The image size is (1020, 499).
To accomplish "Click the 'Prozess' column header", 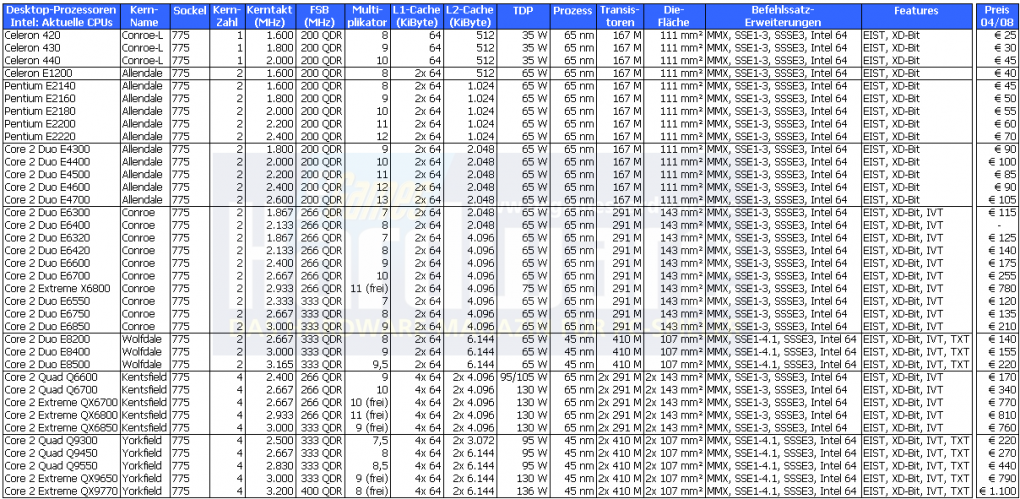I will coord(574,16).
